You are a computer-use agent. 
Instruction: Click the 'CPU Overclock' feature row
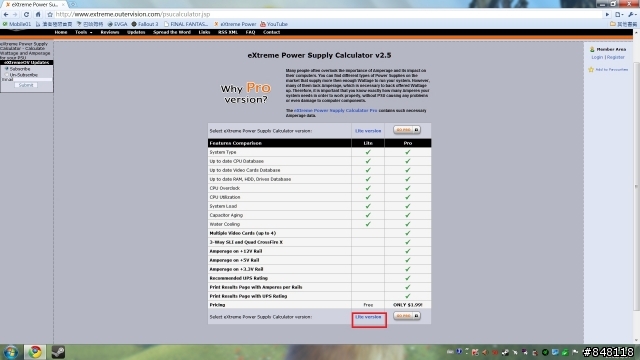click(319, 188)
